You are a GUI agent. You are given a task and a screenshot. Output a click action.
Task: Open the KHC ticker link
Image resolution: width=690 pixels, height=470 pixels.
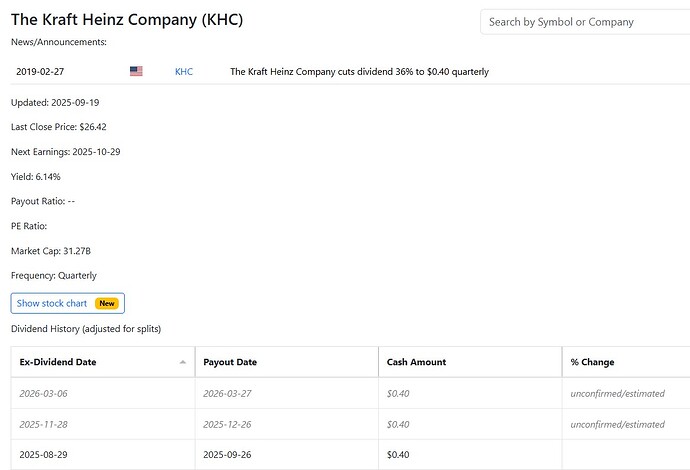point(184,72)
